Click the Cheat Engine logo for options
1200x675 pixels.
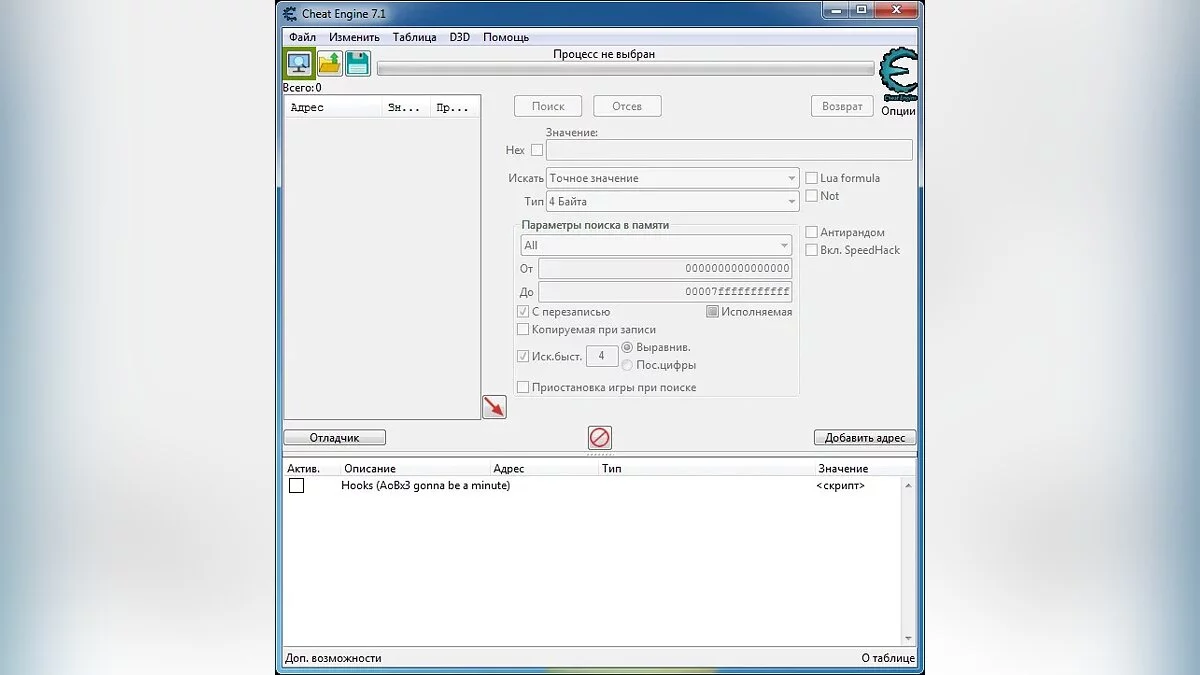coord(897,75)
